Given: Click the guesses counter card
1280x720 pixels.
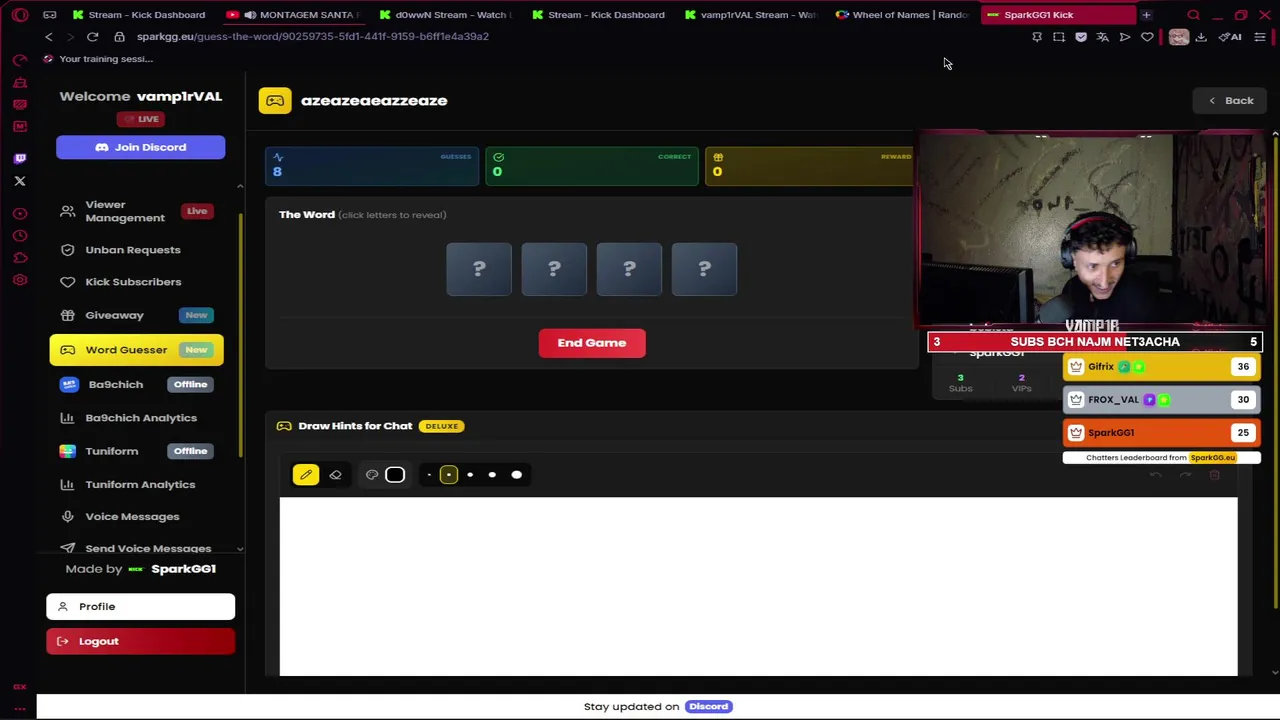Looking at the screenshot, I should tap(372, 166).
